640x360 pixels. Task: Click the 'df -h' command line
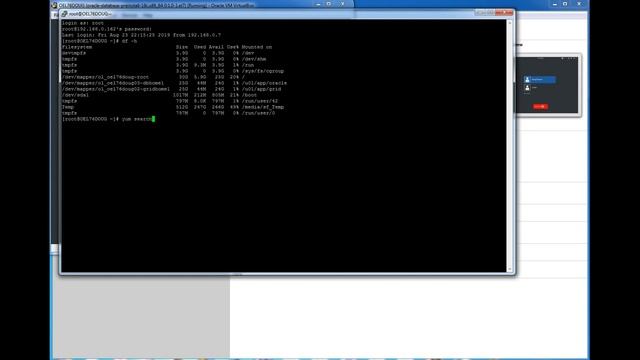(100, 41)
